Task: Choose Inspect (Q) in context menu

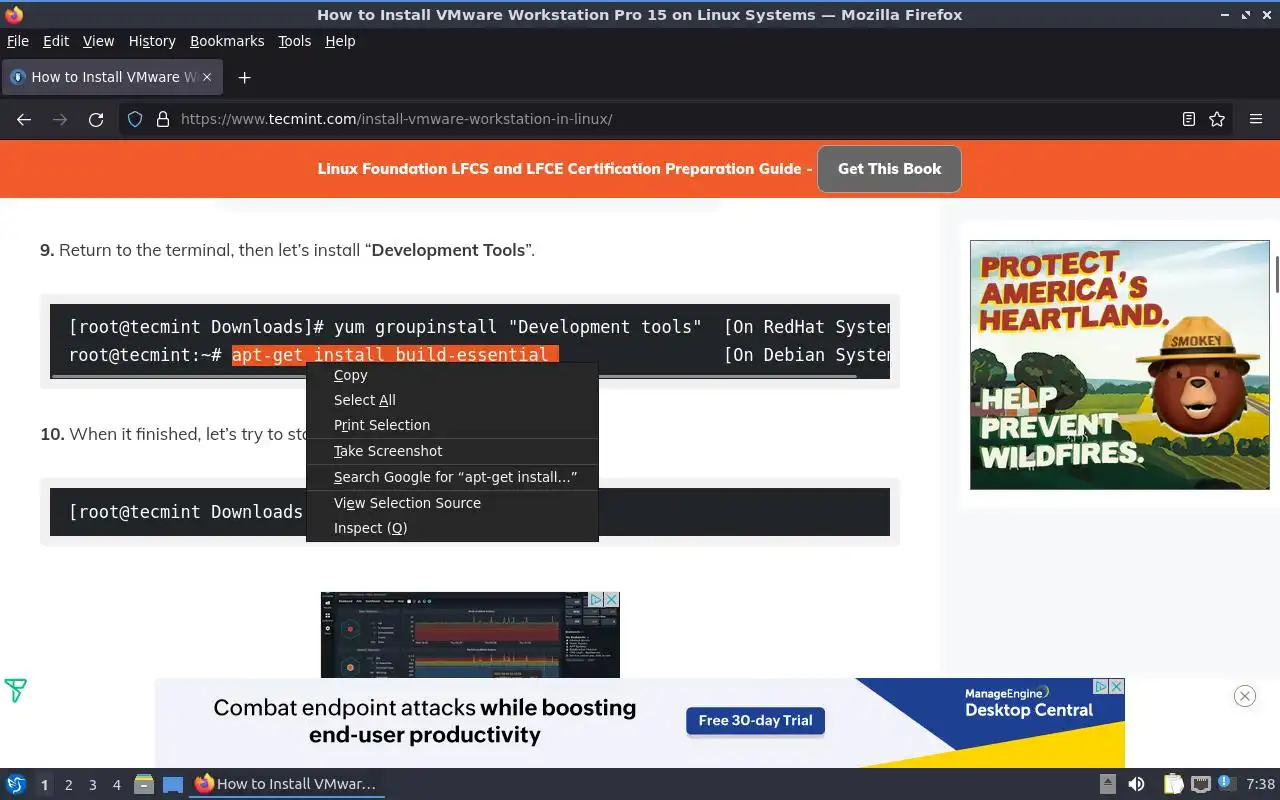Action: point(452,528)
